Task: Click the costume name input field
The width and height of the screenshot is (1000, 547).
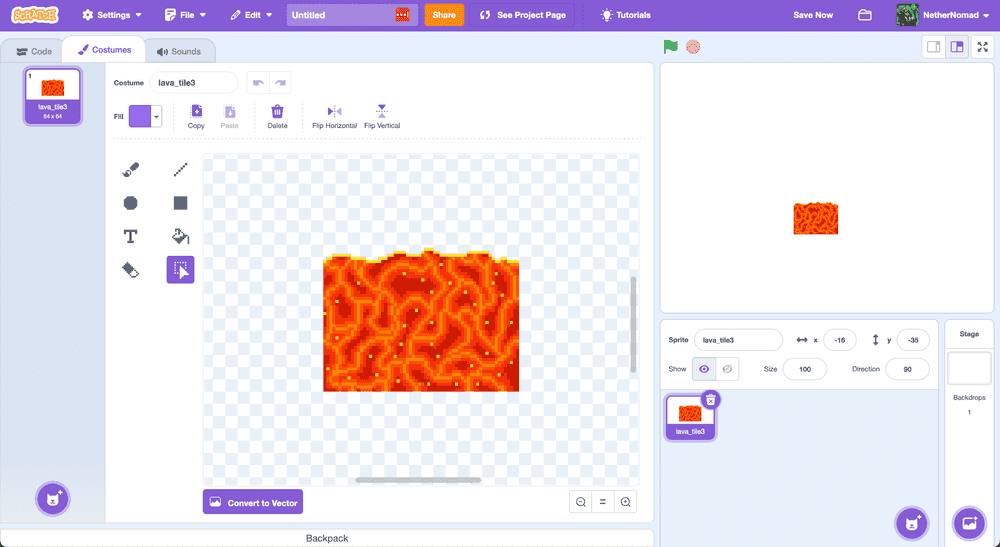Action: click(193, 83)
